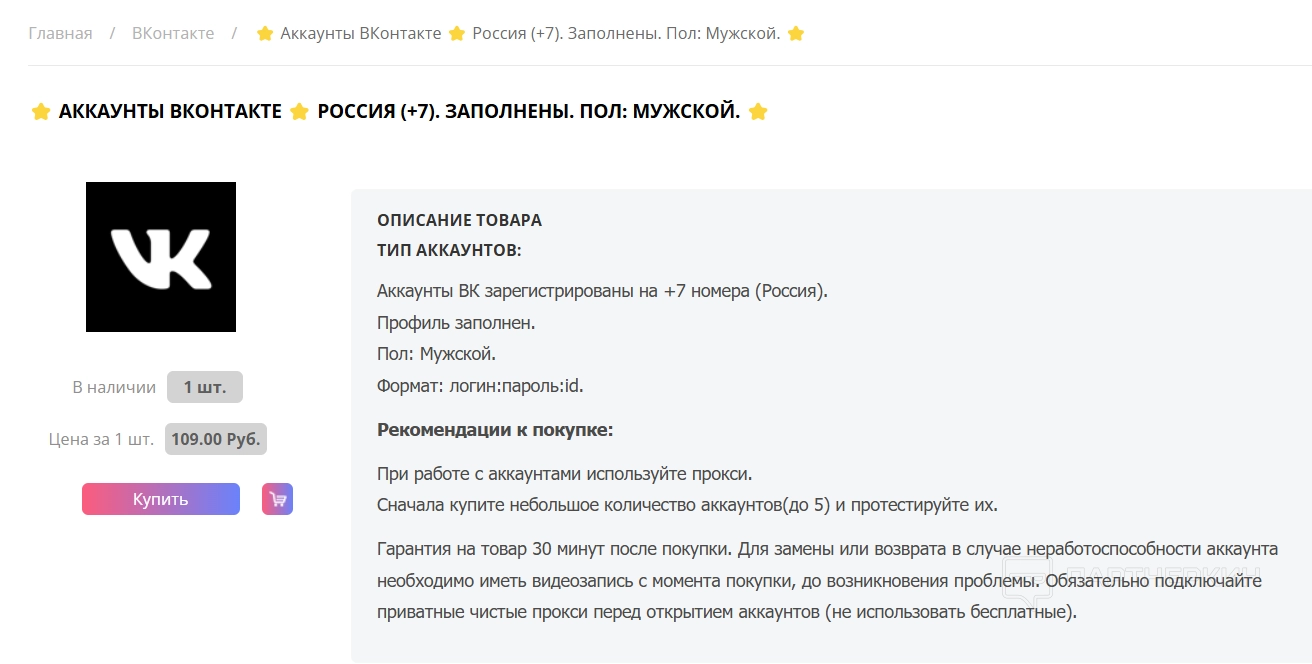The height and width of the screenshot is (664, 1312).
Task: Click the breadcrumb star before Россия (+7)
Action: pyautogui.click(x=457, y=34)
